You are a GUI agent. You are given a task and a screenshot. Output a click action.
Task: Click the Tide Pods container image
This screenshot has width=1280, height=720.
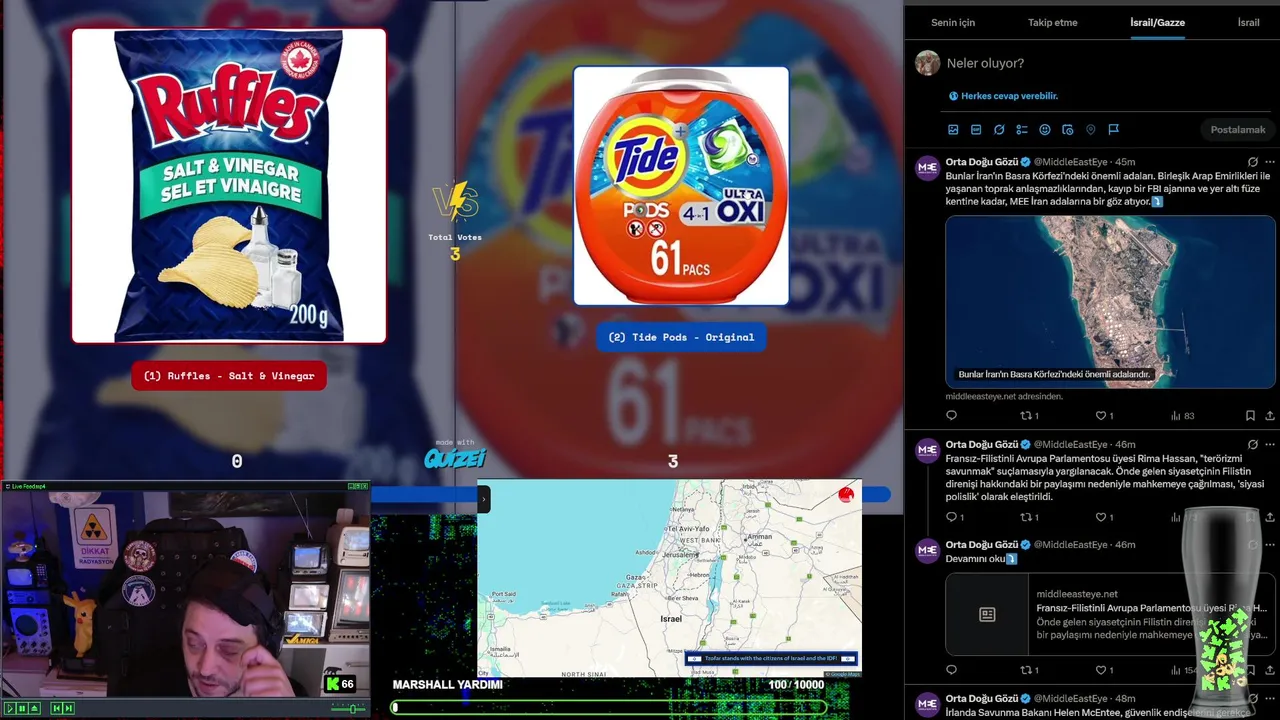click(681, 186)
